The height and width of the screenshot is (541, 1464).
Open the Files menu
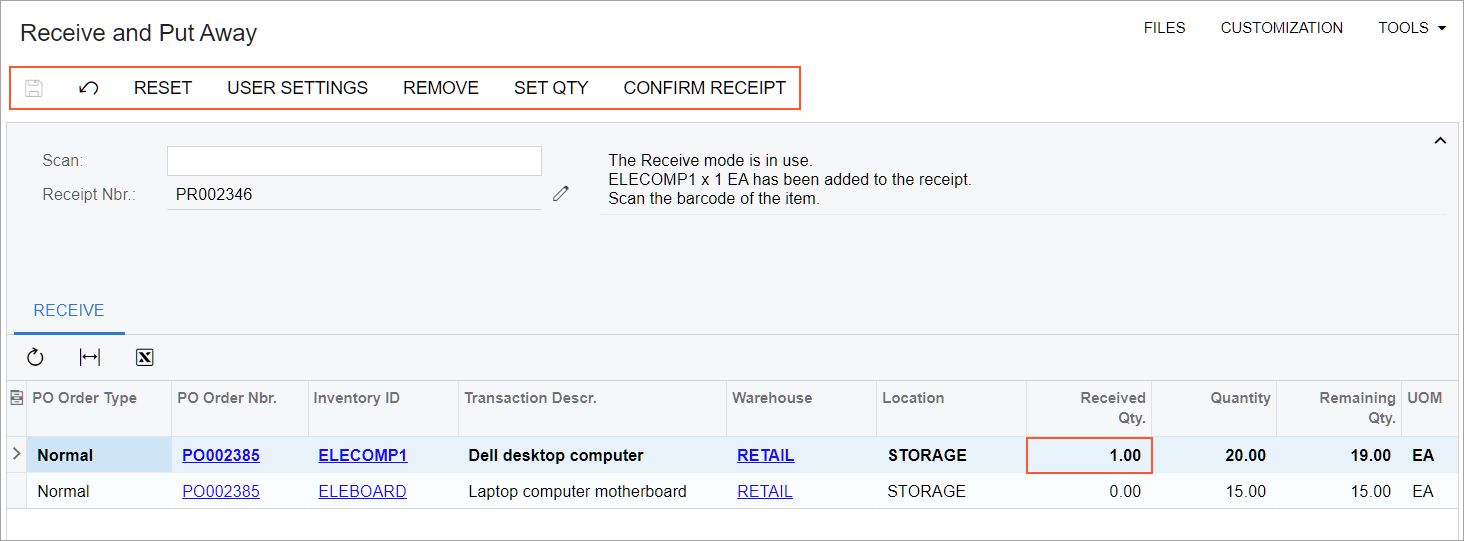1164,28
